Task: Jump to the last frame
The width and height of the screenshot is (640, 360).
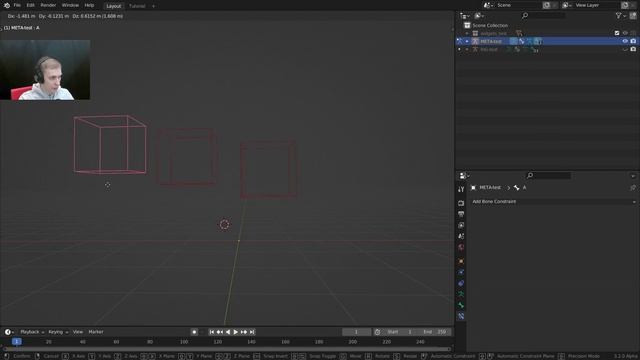Action: [x=252, y=332]
